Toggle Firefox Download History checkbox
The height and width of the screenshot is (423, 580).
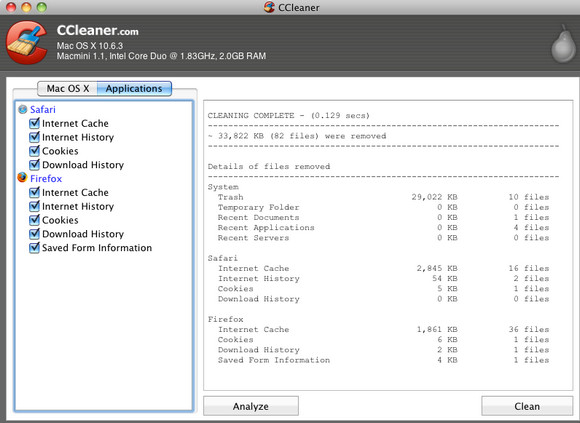click(x=34, y=234)
